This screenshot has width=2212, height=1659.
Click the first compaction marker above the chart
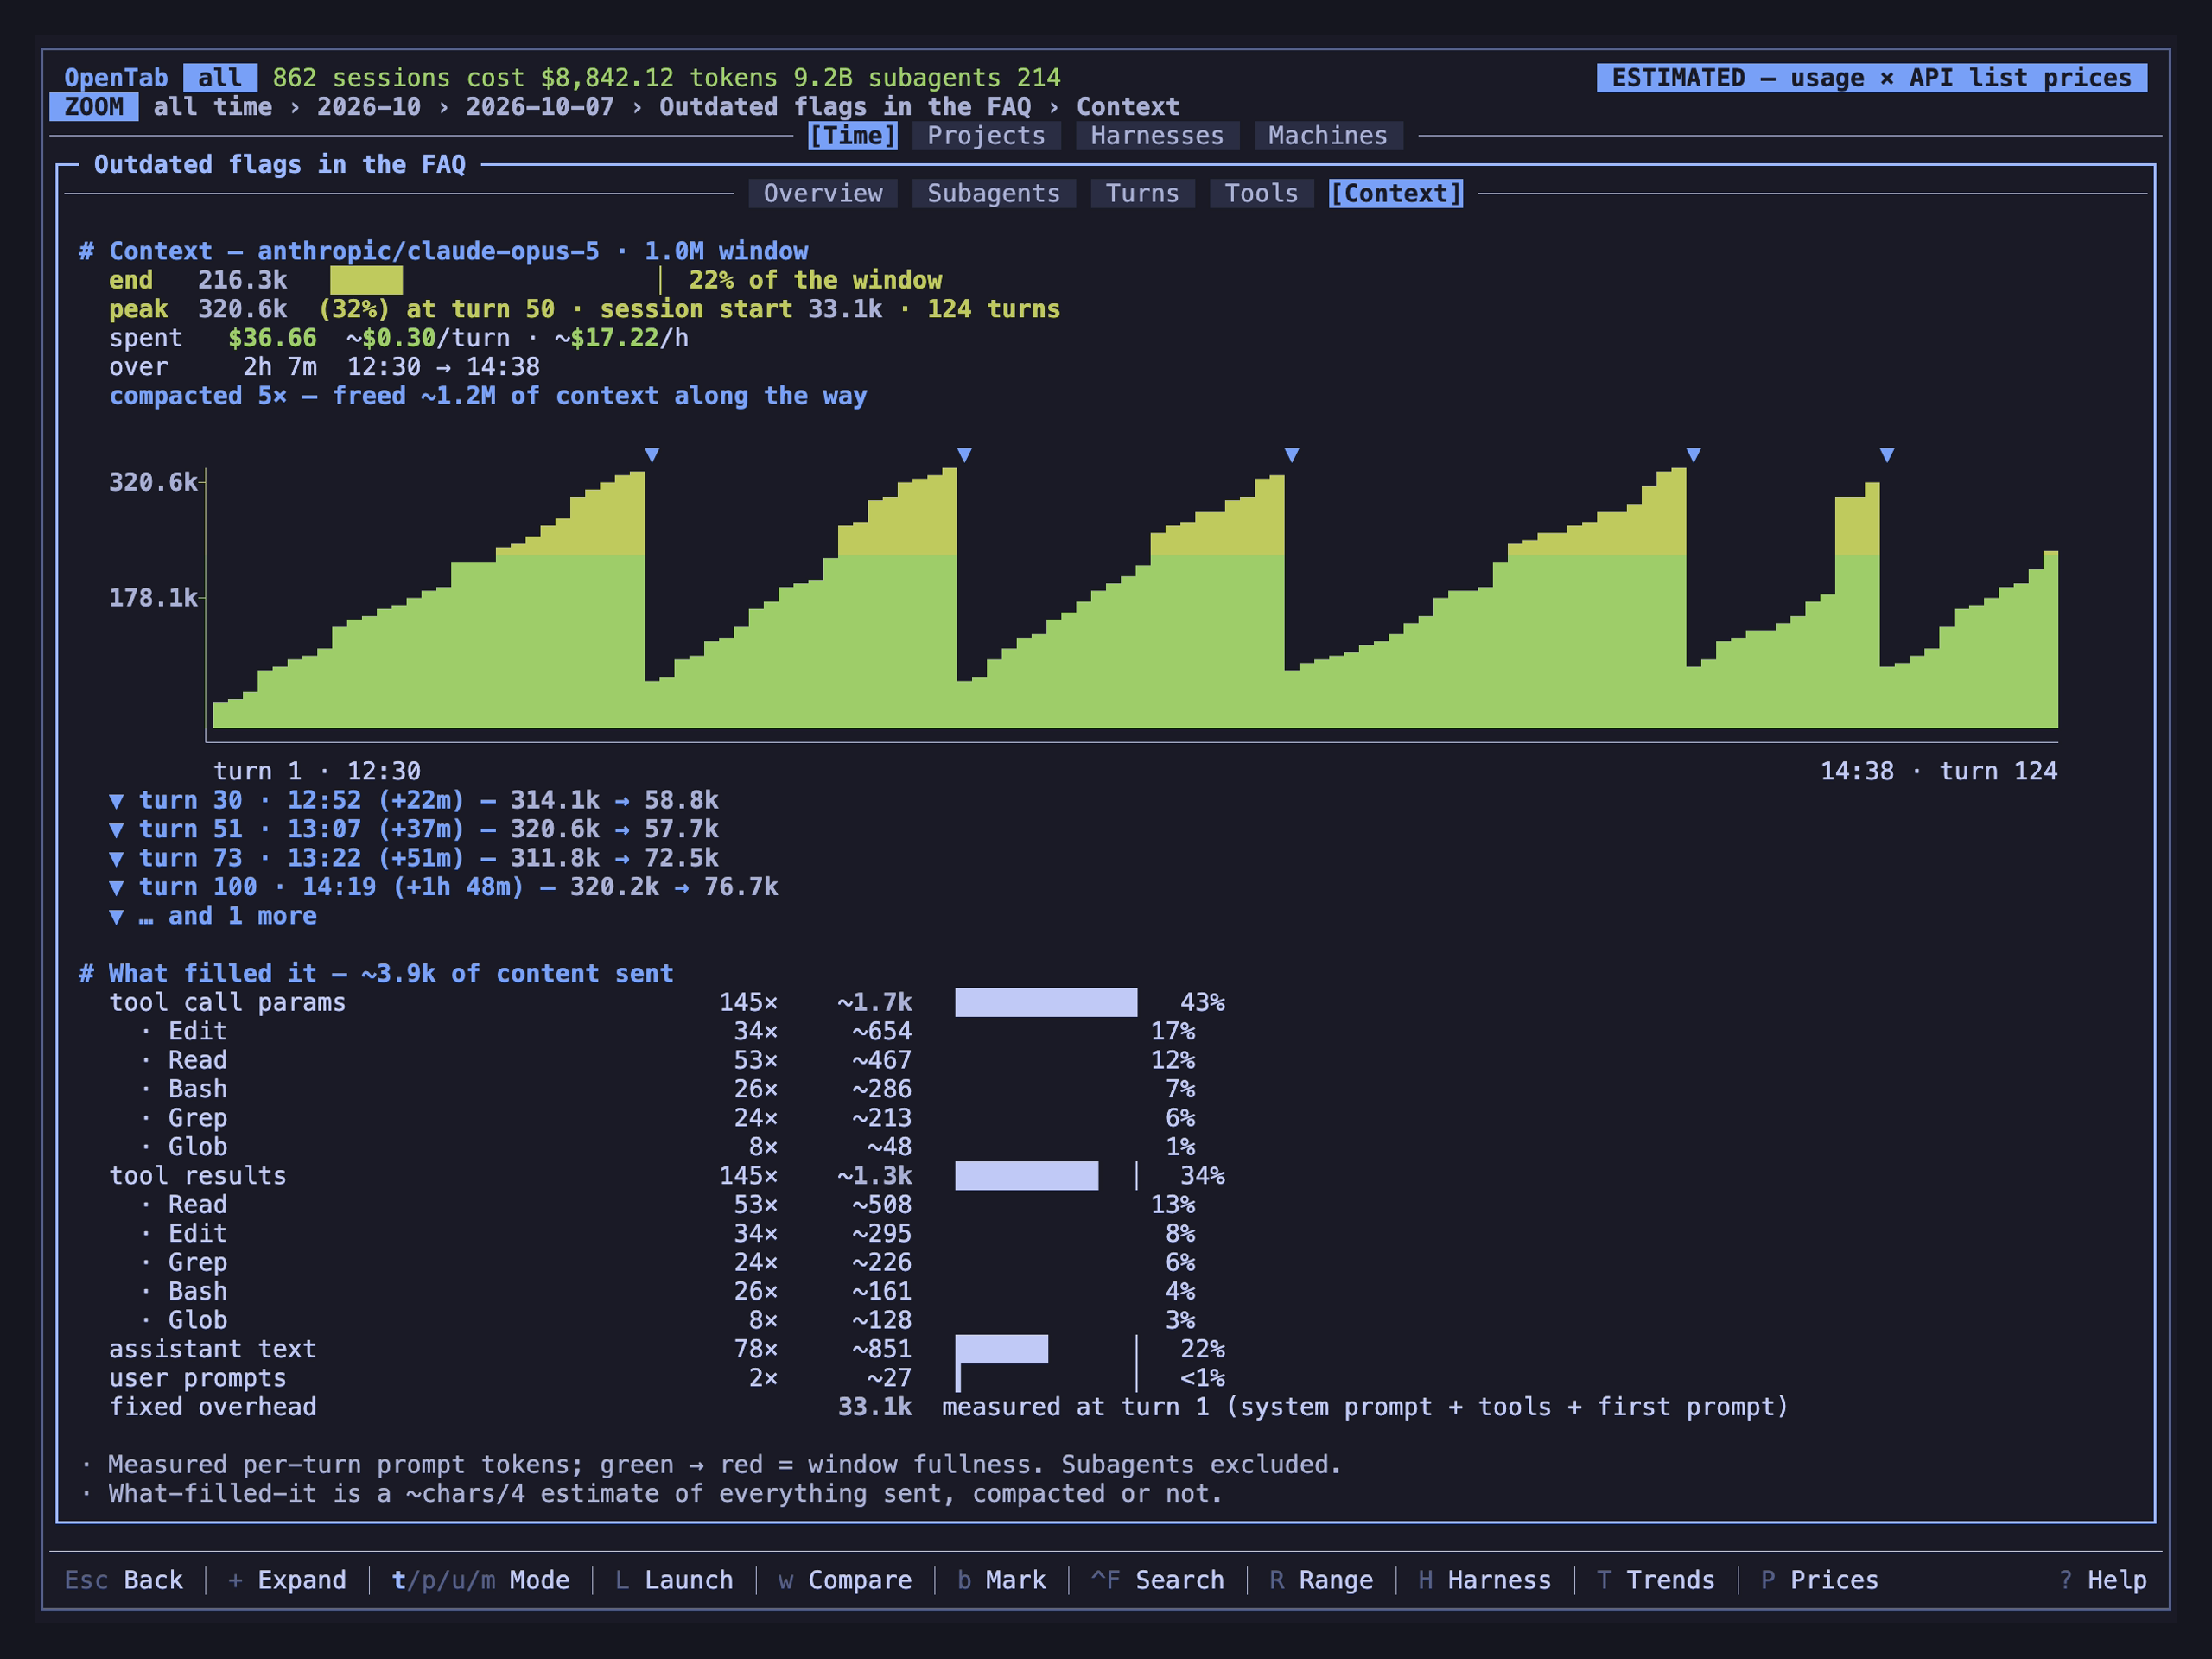click(x=652, y=455)
